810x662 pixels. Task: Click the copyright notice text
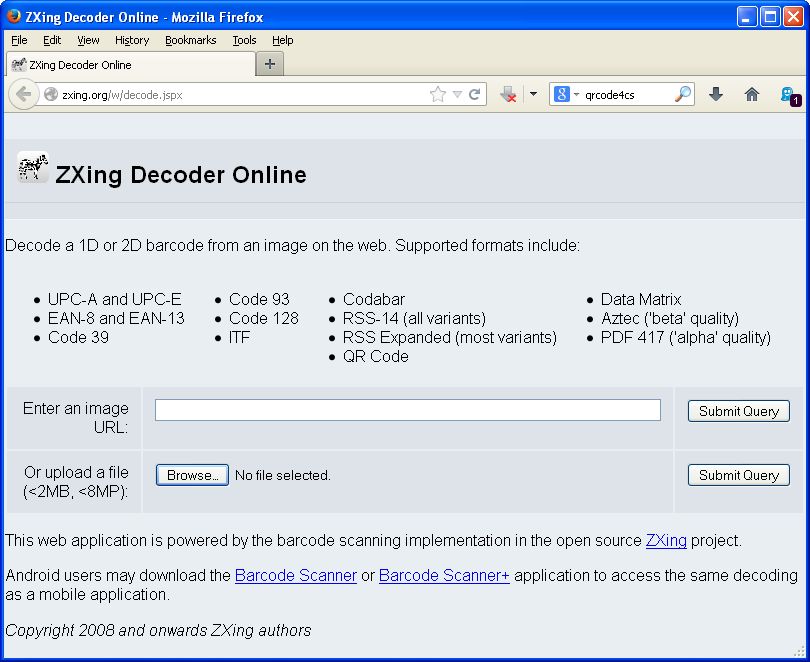[158, 631]
